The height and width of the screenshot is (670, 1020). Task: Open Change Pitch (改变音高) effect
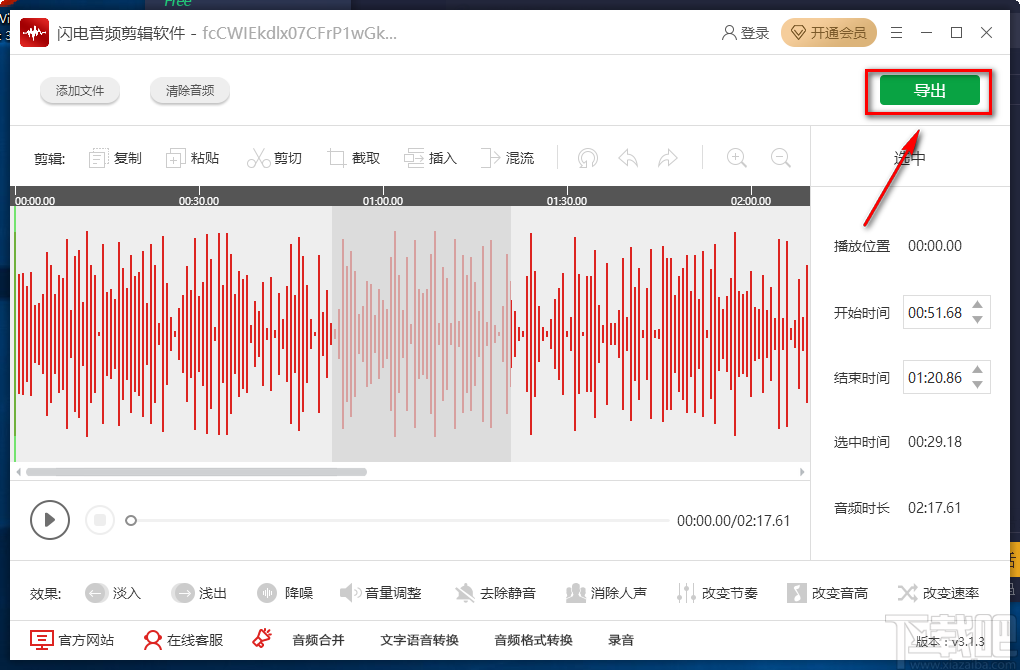[x=827, y=593]
